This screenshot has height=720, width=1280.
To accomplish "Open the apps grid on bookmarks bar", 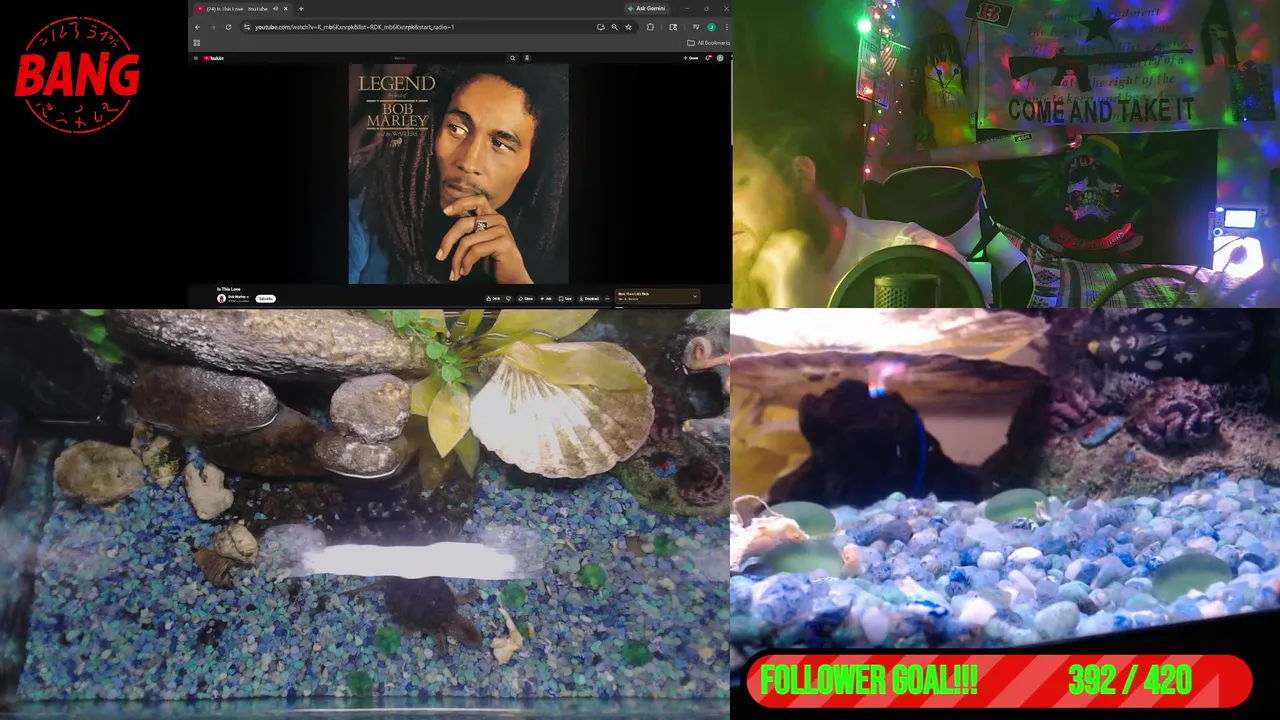I will [197, 43].
